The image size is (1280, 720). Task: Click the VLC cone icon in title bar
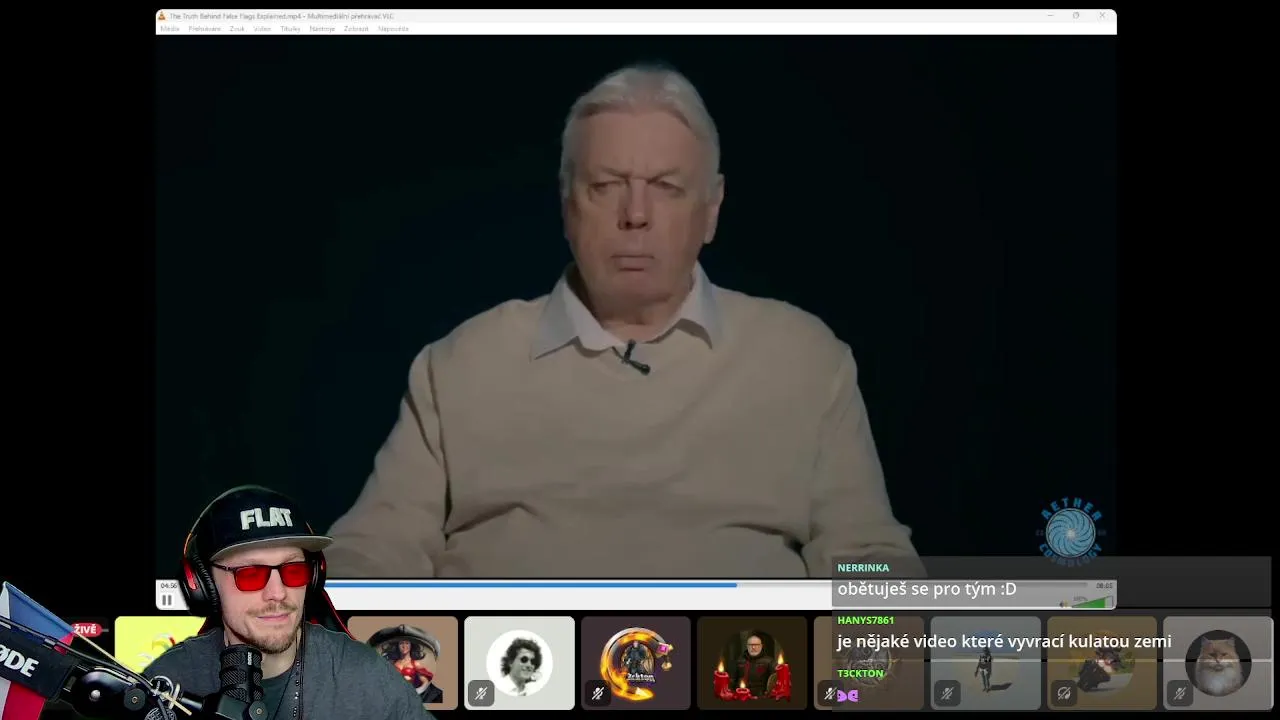[162, 16]
